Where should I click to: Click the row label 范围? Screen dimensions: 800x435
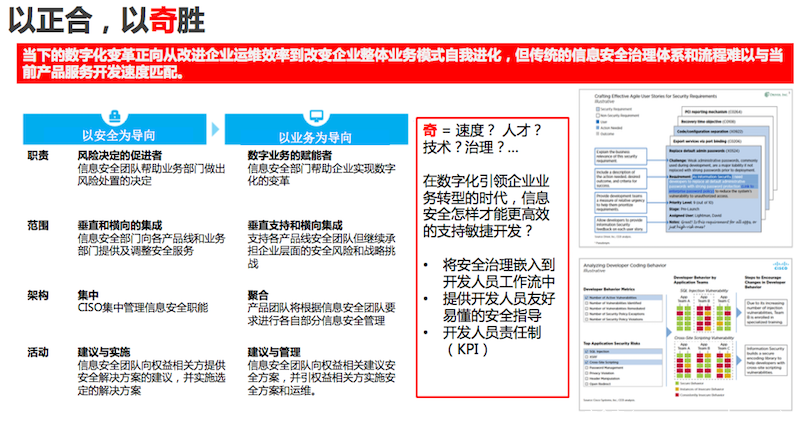coord(38,225)
